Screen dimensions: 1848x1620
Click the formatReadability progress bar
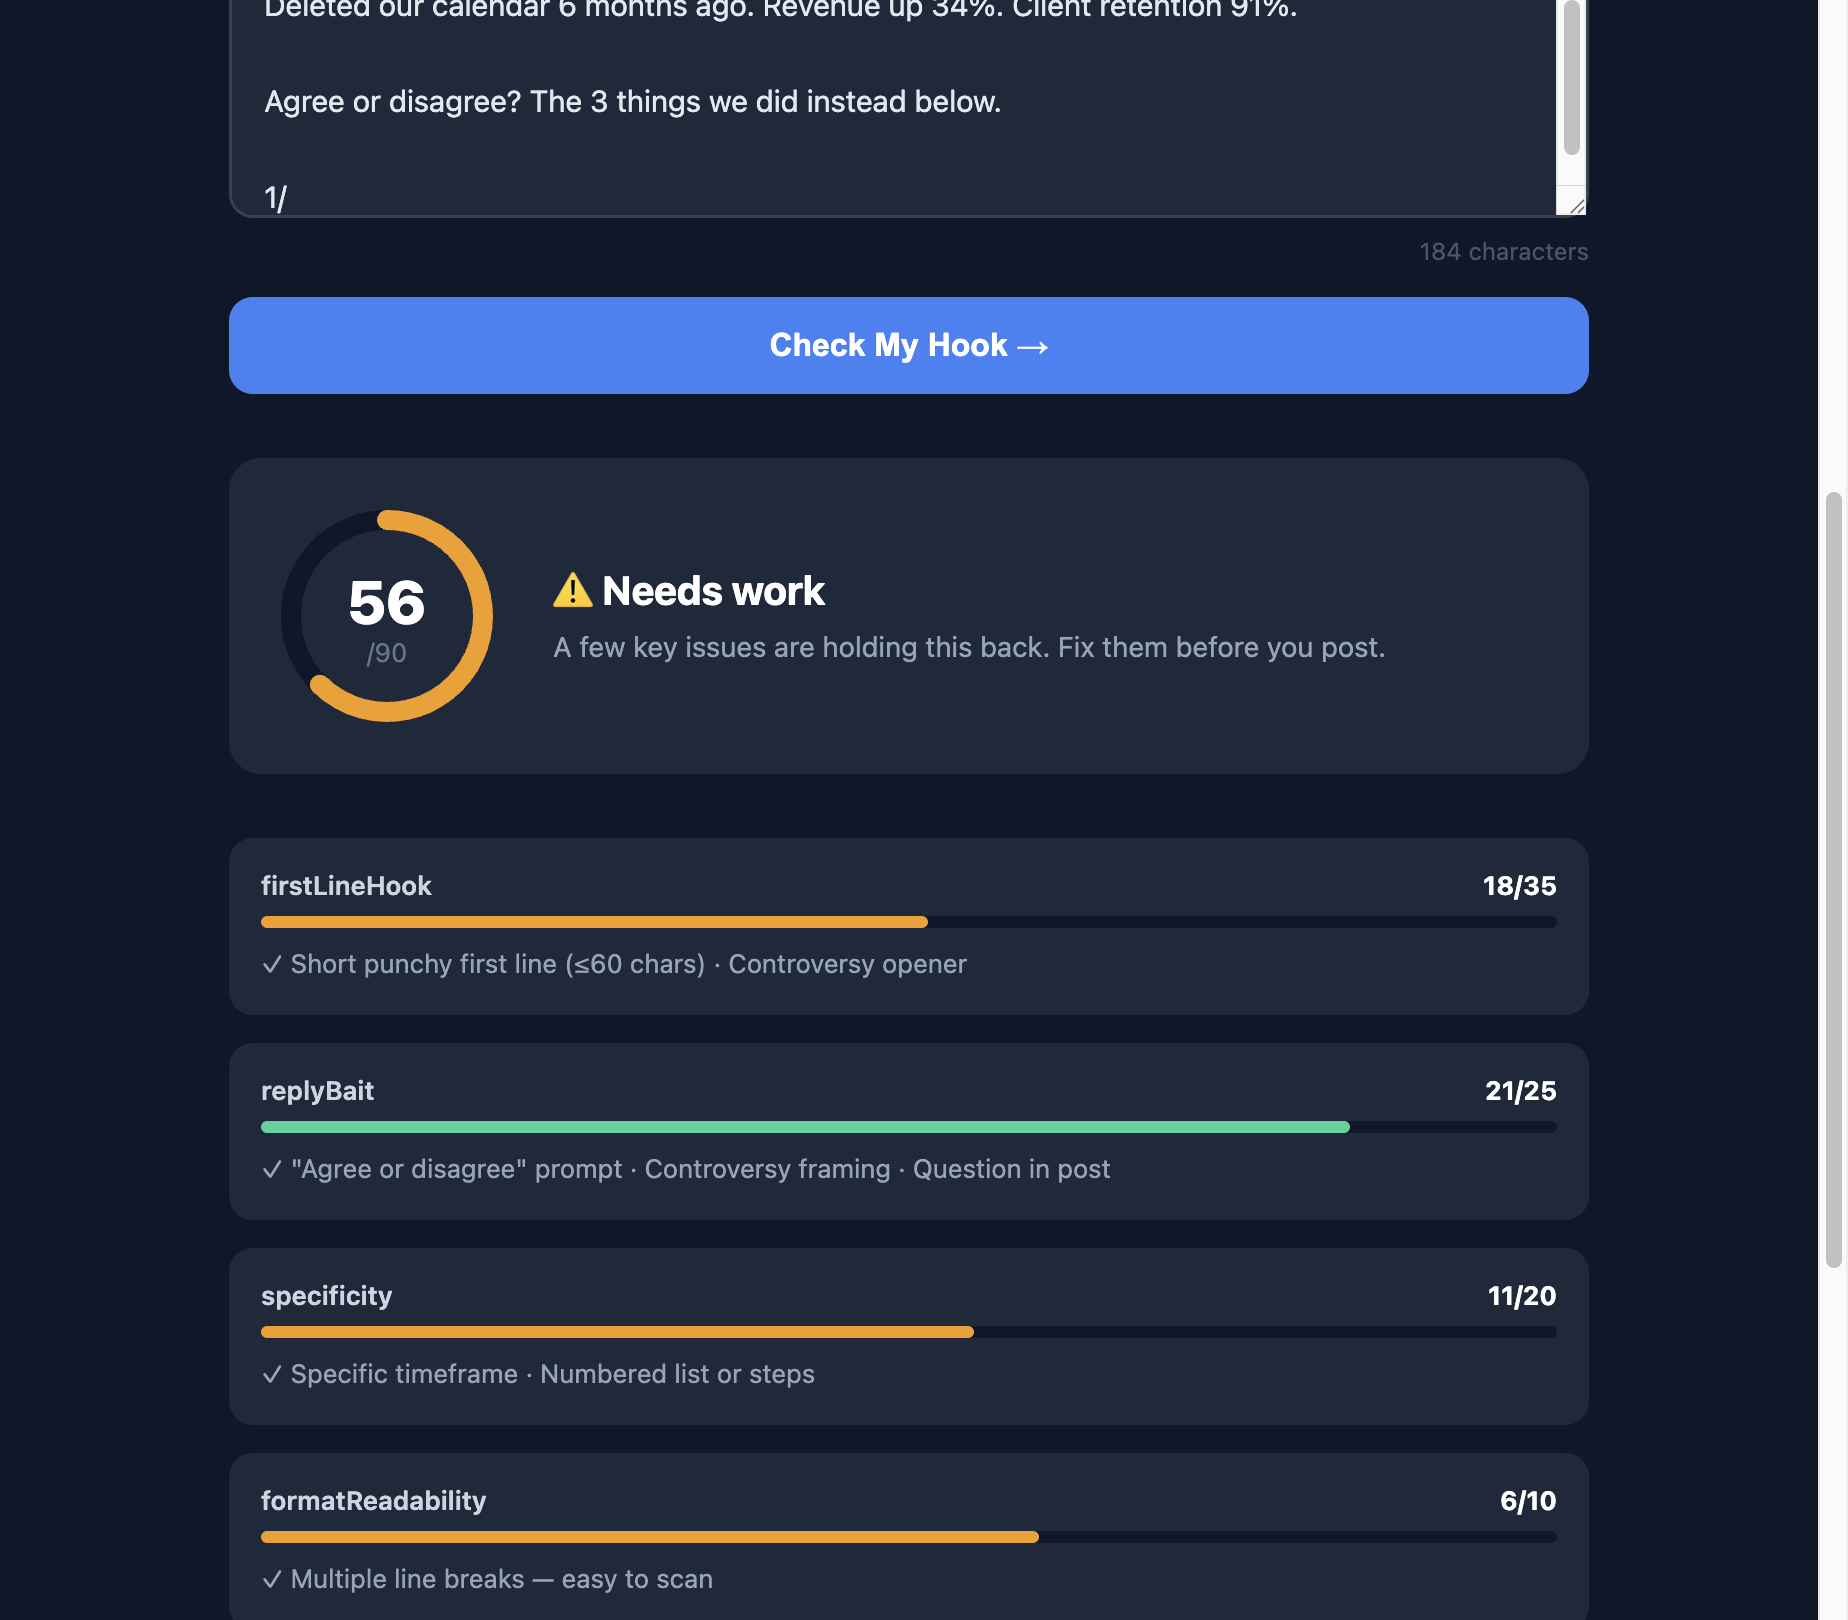point(650,1537)
